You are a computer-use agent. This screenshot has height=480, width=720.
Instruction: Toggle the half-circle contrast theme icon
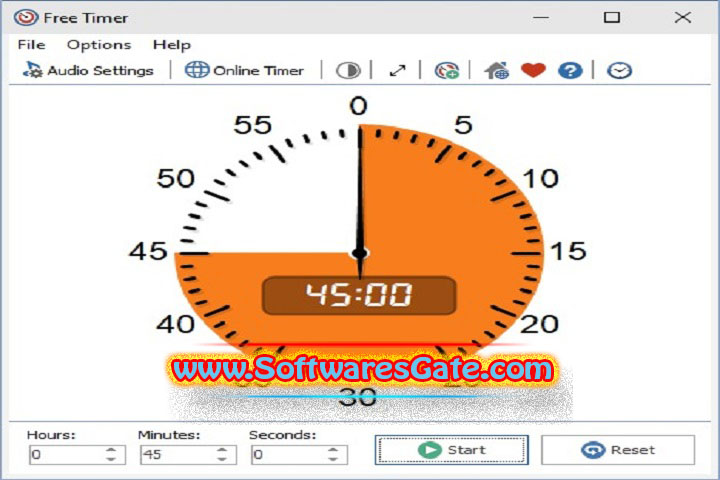[348, 71]
